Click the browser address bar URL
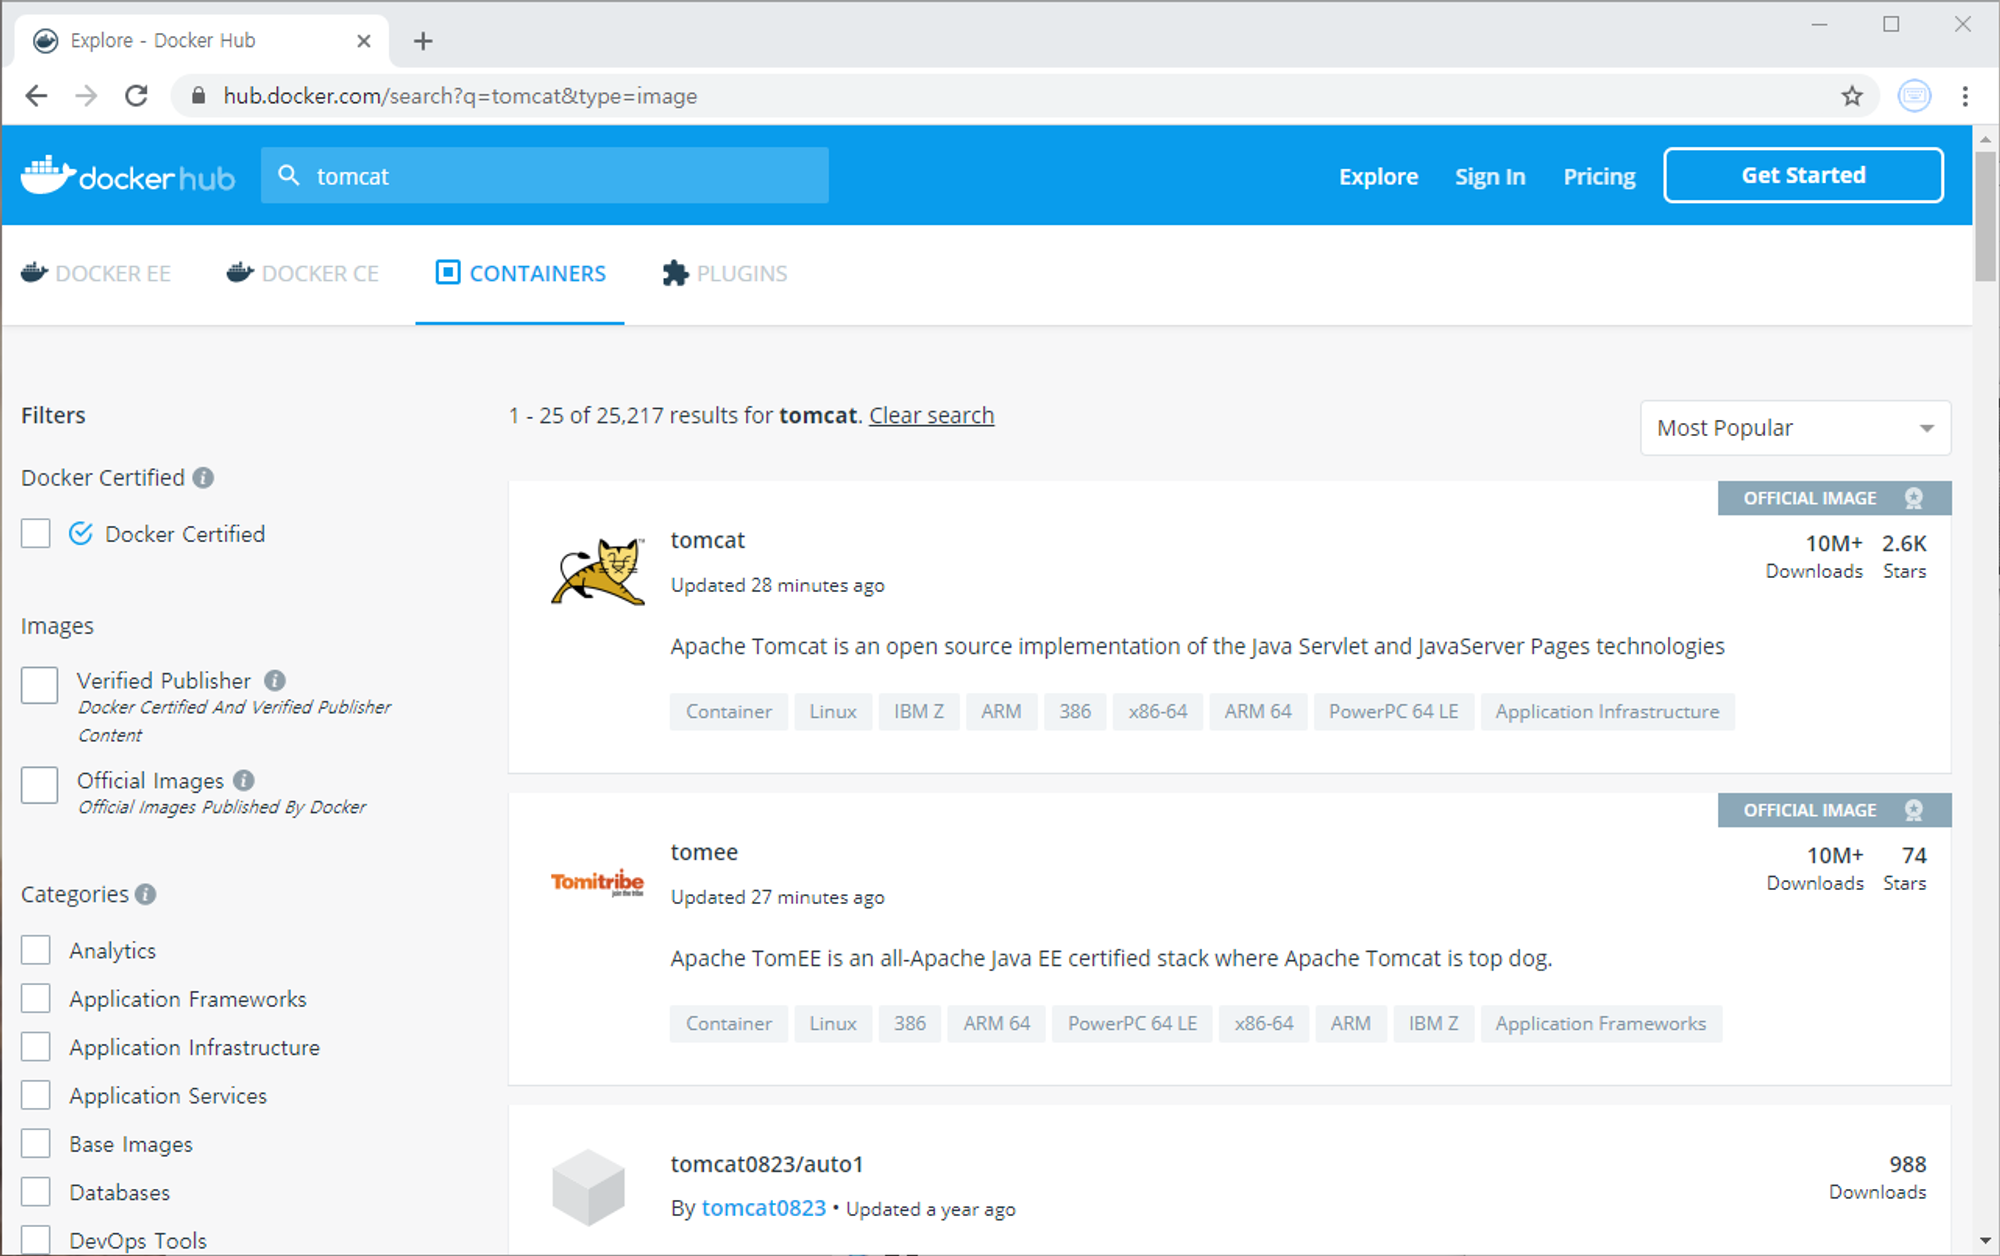The height and width of the screenshot is (1256, 2000). pos(460,96)
